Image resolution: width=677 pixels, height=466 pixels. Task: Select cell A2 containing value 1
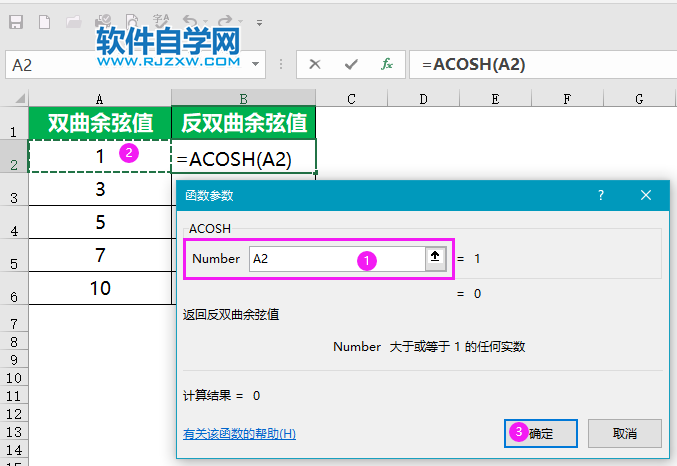click(x=100, y=156)
